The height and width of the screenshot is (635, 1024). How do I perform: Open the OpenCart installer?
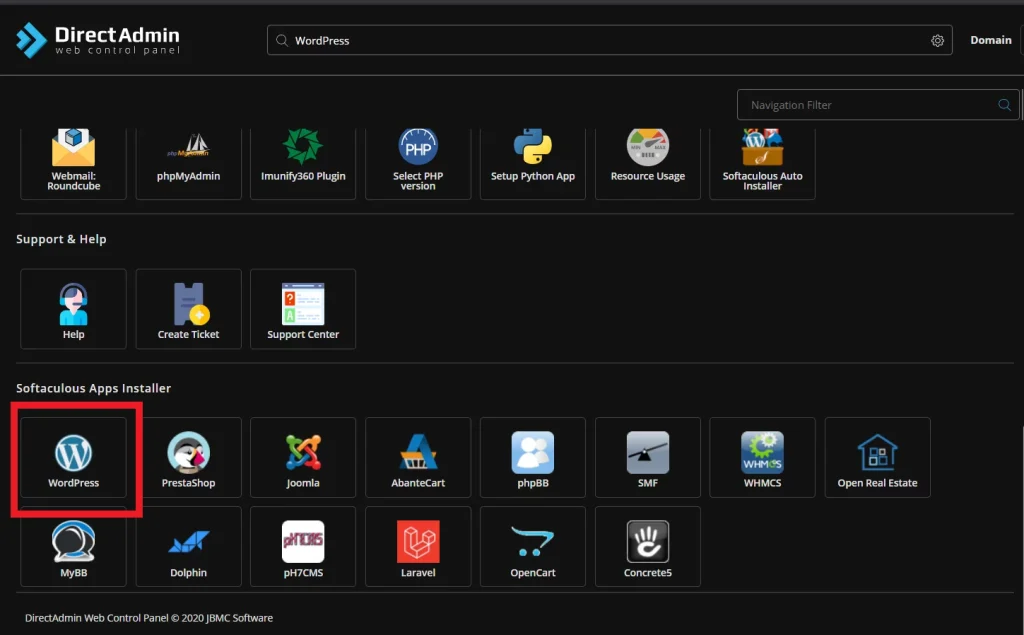coord(533,547)
